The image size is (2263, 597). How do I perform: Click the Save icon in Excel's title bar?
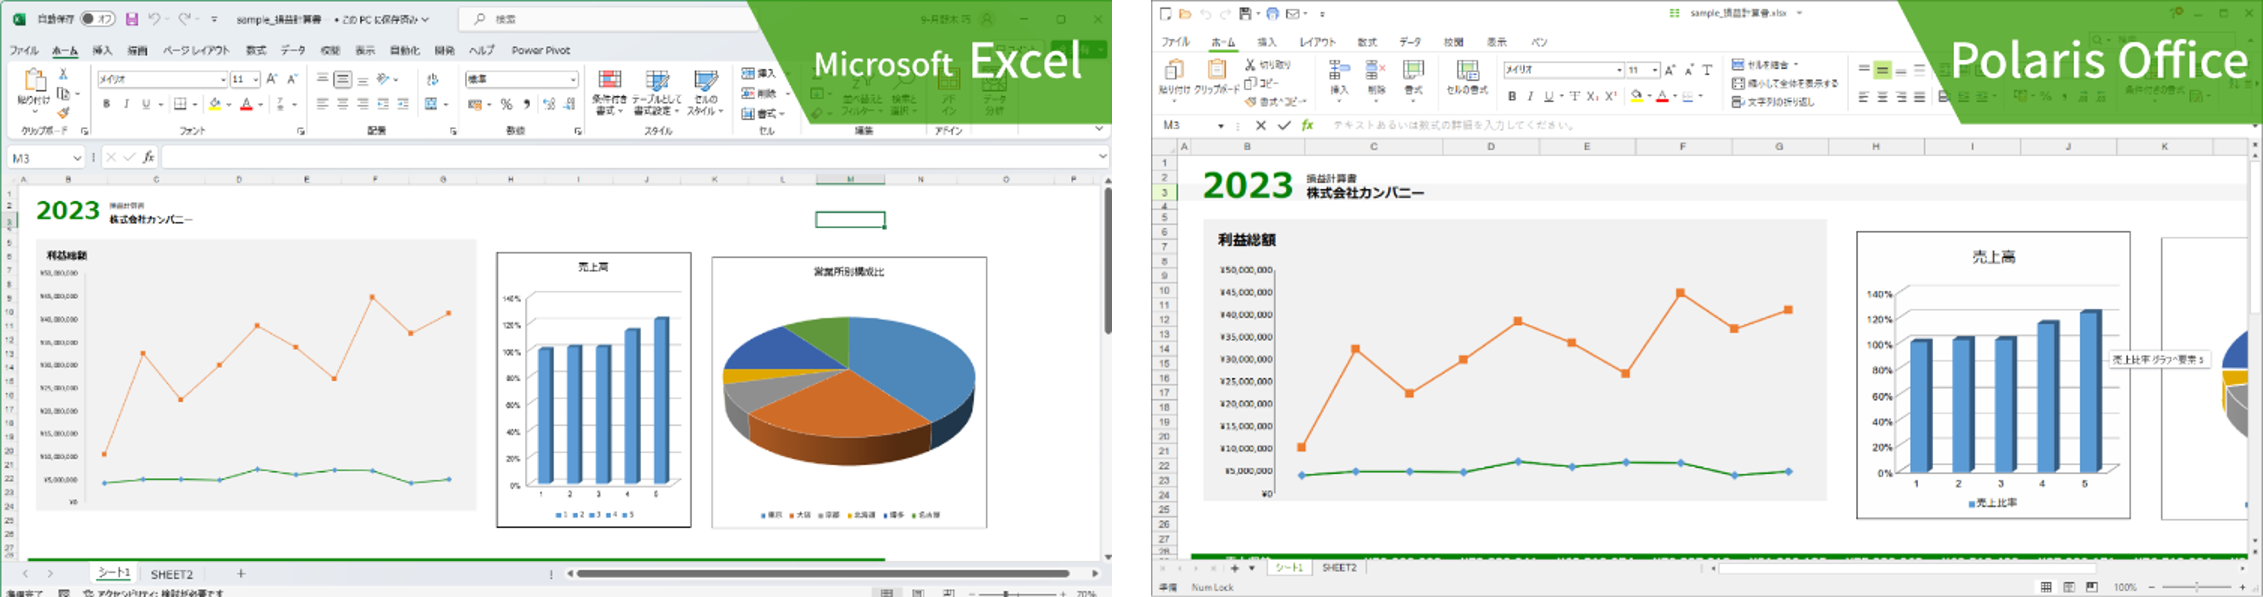(130, 19)
